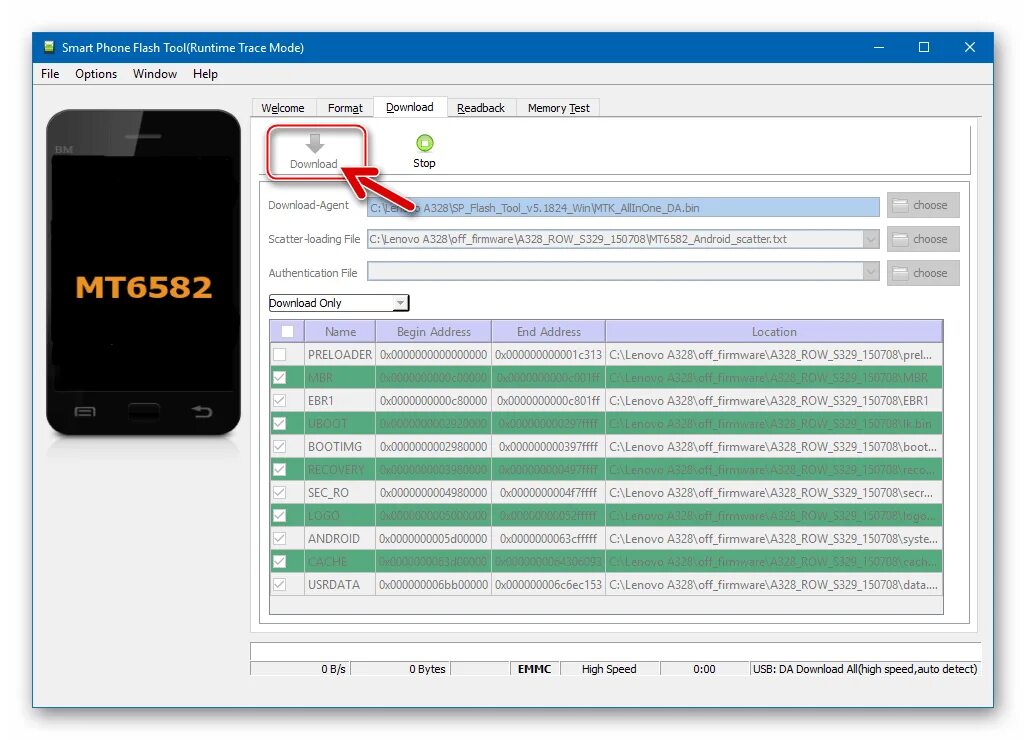Click the Name column header
The height and width of the screenshot is (740, 1026).
pyautogui.click(x=340, y=332)
